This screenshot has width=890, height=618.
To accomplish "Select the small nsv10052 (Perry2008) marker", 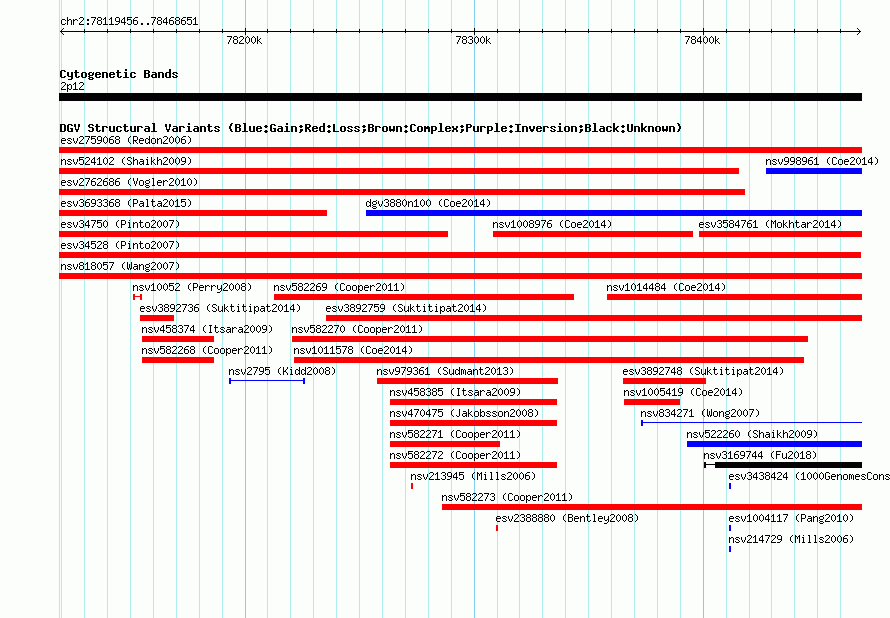I will (x=137, y=297).
